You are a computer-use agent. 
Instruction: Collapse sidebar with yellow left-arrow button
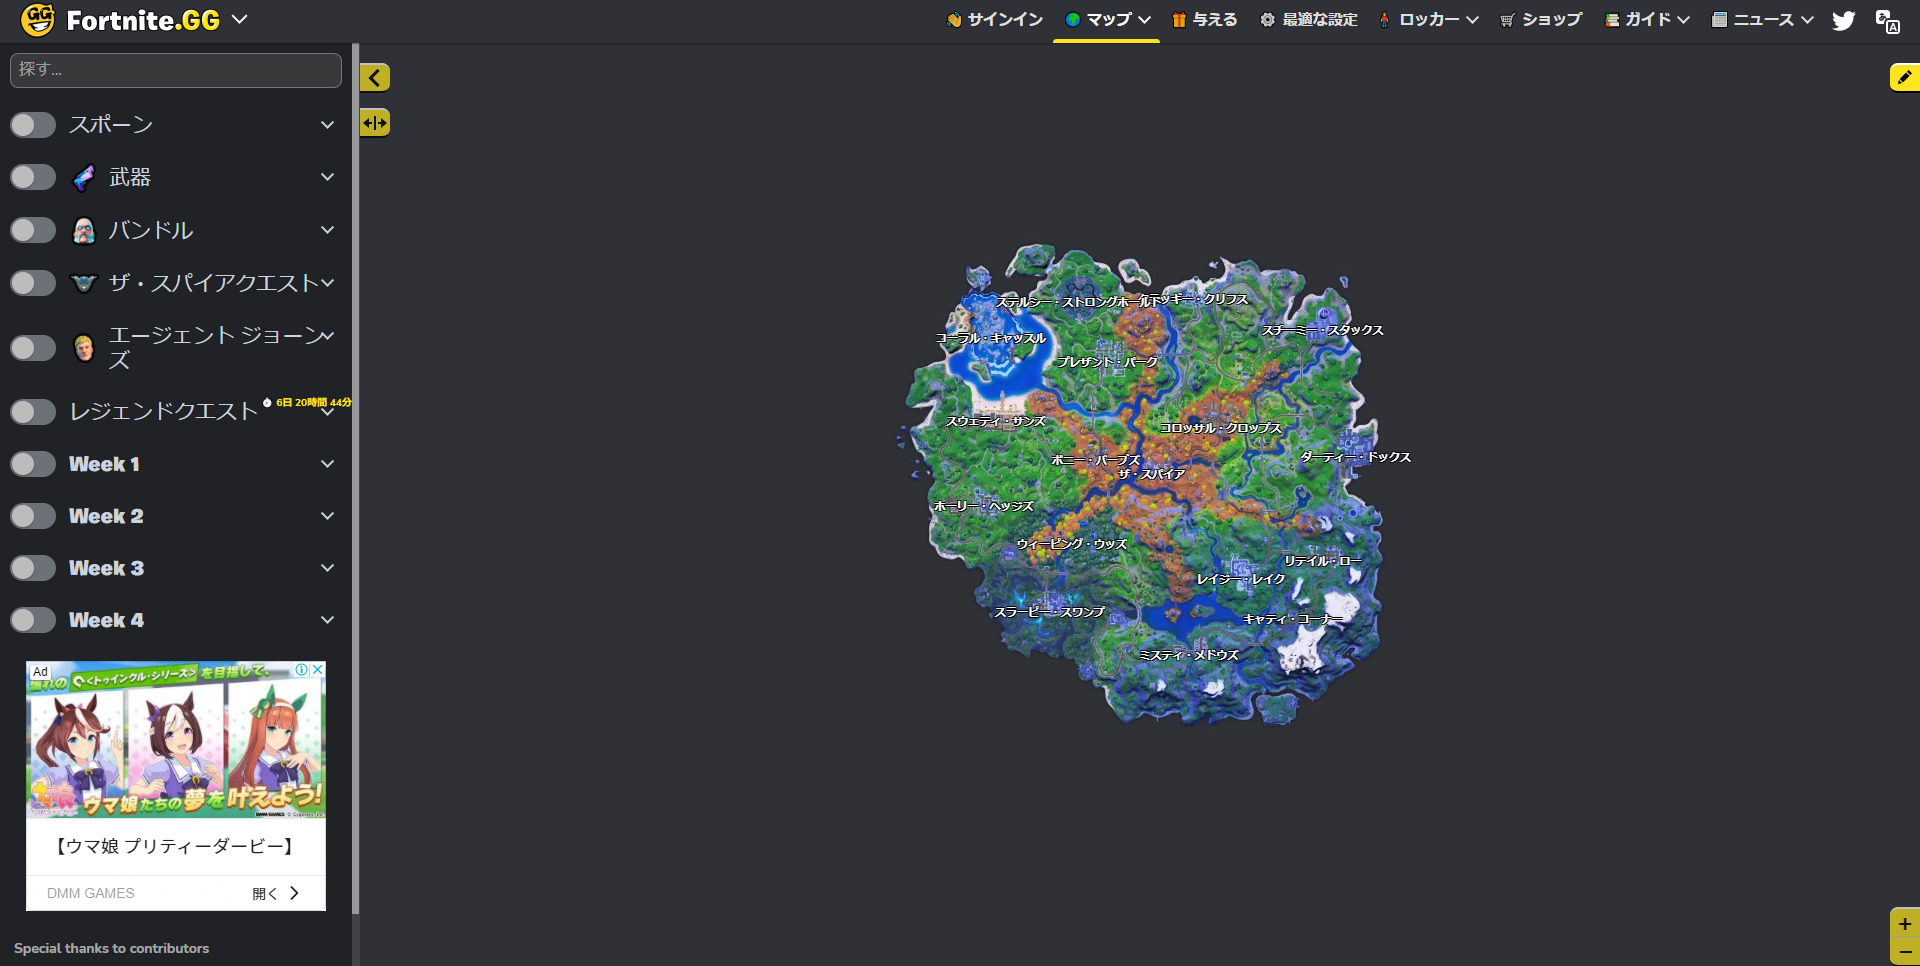[x=375, y=77]
